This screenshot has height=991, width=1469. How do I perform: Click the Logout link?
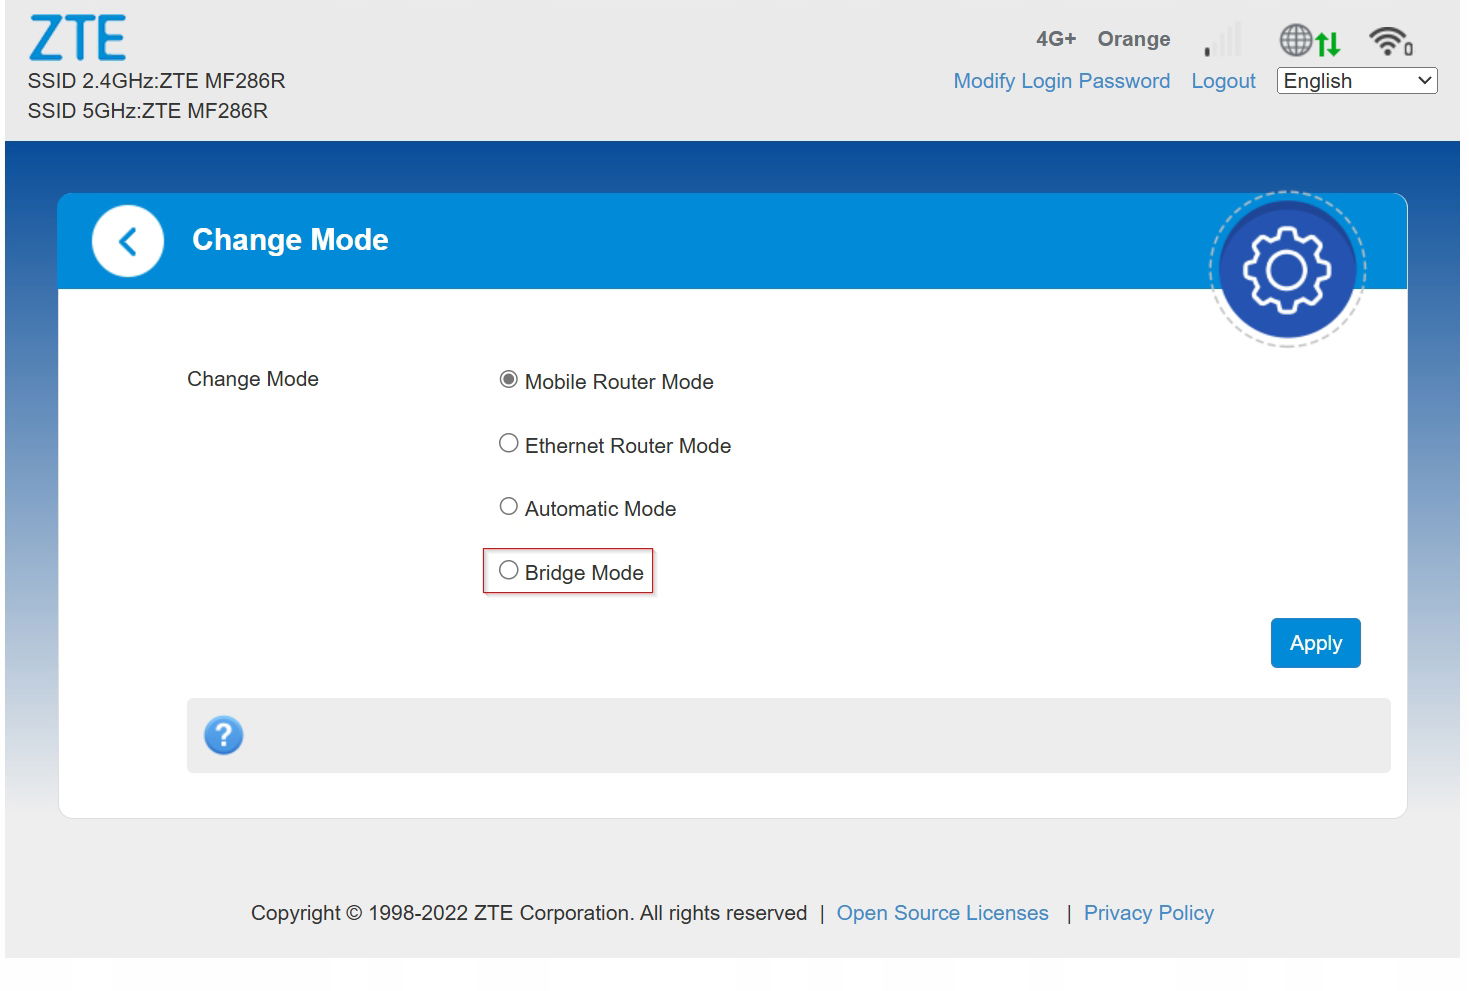(1223, 81)
